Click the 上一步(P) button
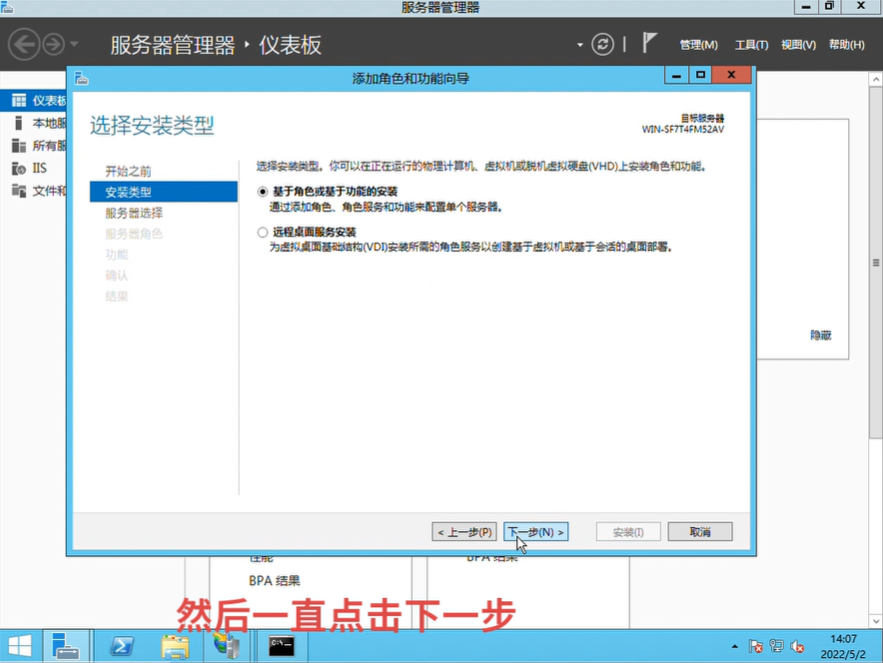This screenshot has width=883, height=663. (x=464, y=532)
